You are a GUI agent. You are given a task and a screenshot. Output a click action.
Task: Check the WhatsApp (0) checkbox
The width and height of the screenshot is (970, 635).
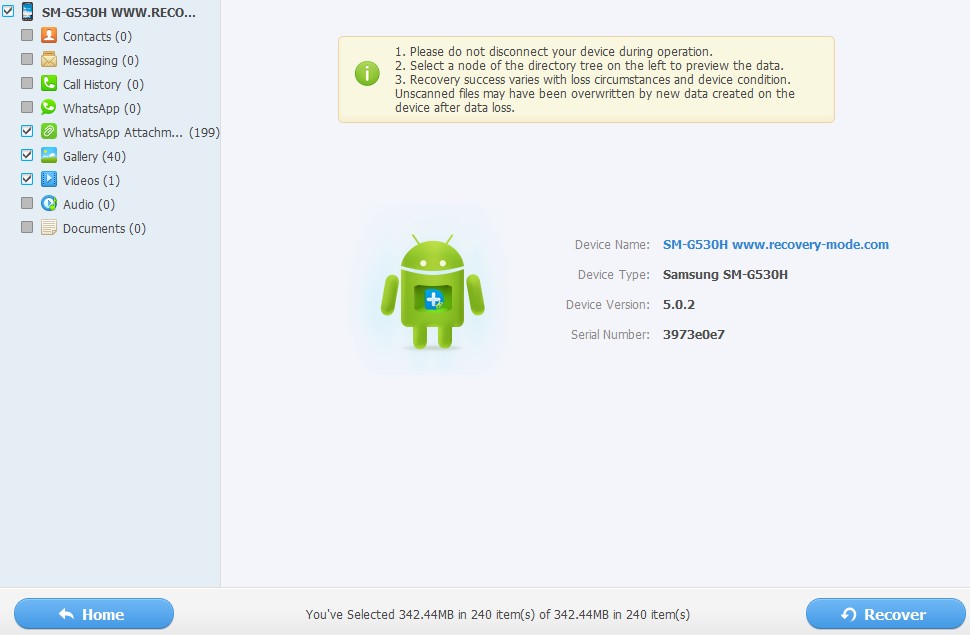point(27,107)
